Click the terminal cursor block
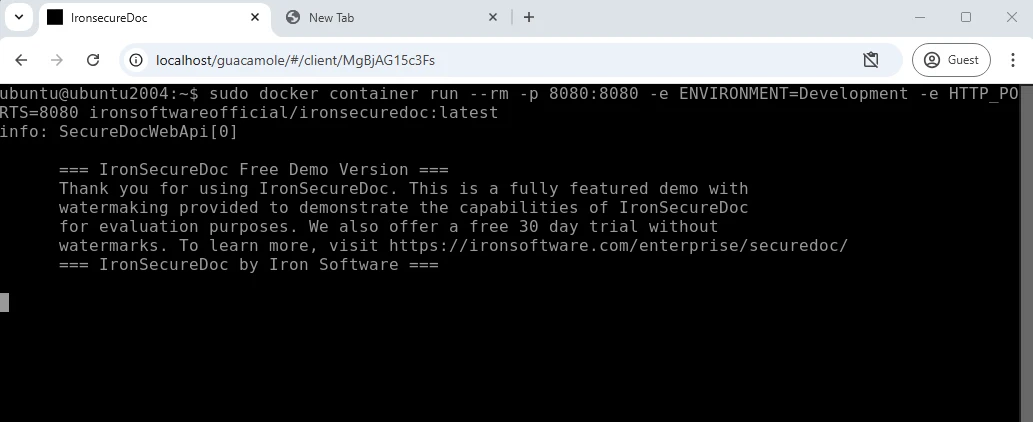The width and height of the screenshot is (1033, 422). point(4,302)
